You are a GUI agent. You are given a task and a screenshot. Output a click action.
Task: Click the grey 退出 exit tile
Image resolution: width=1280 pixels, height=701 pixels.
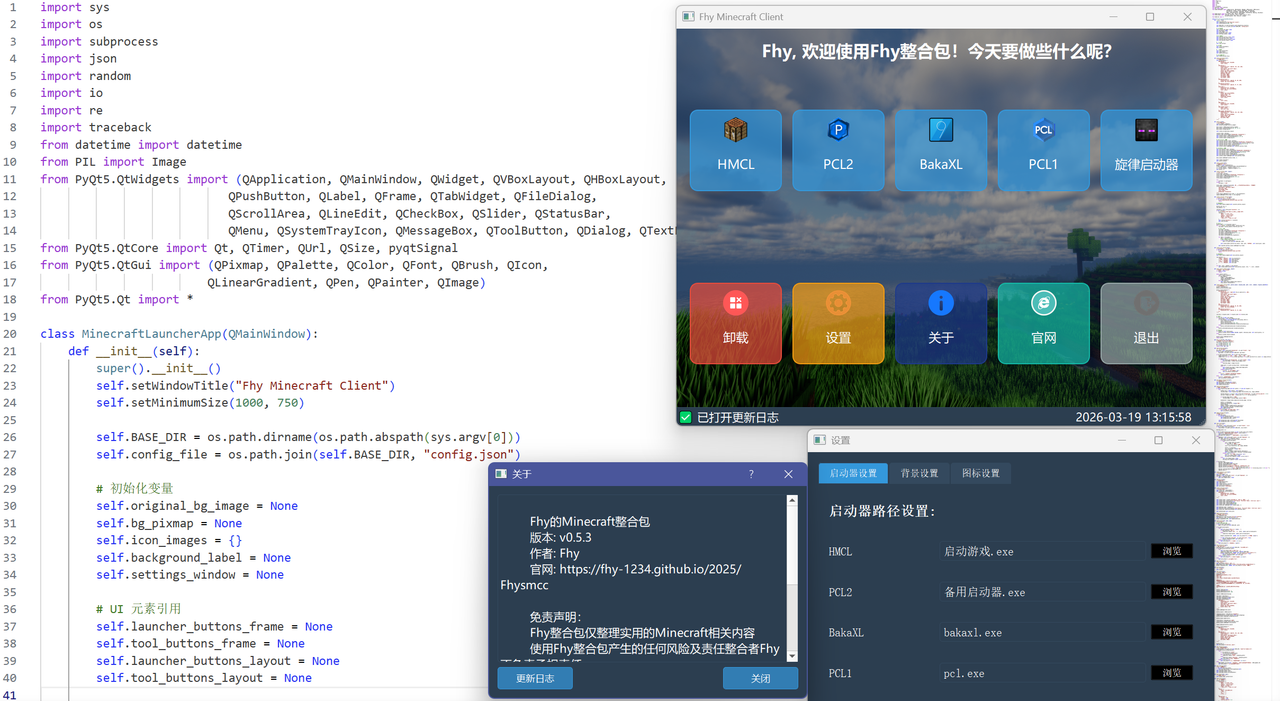coord(1146,323)
